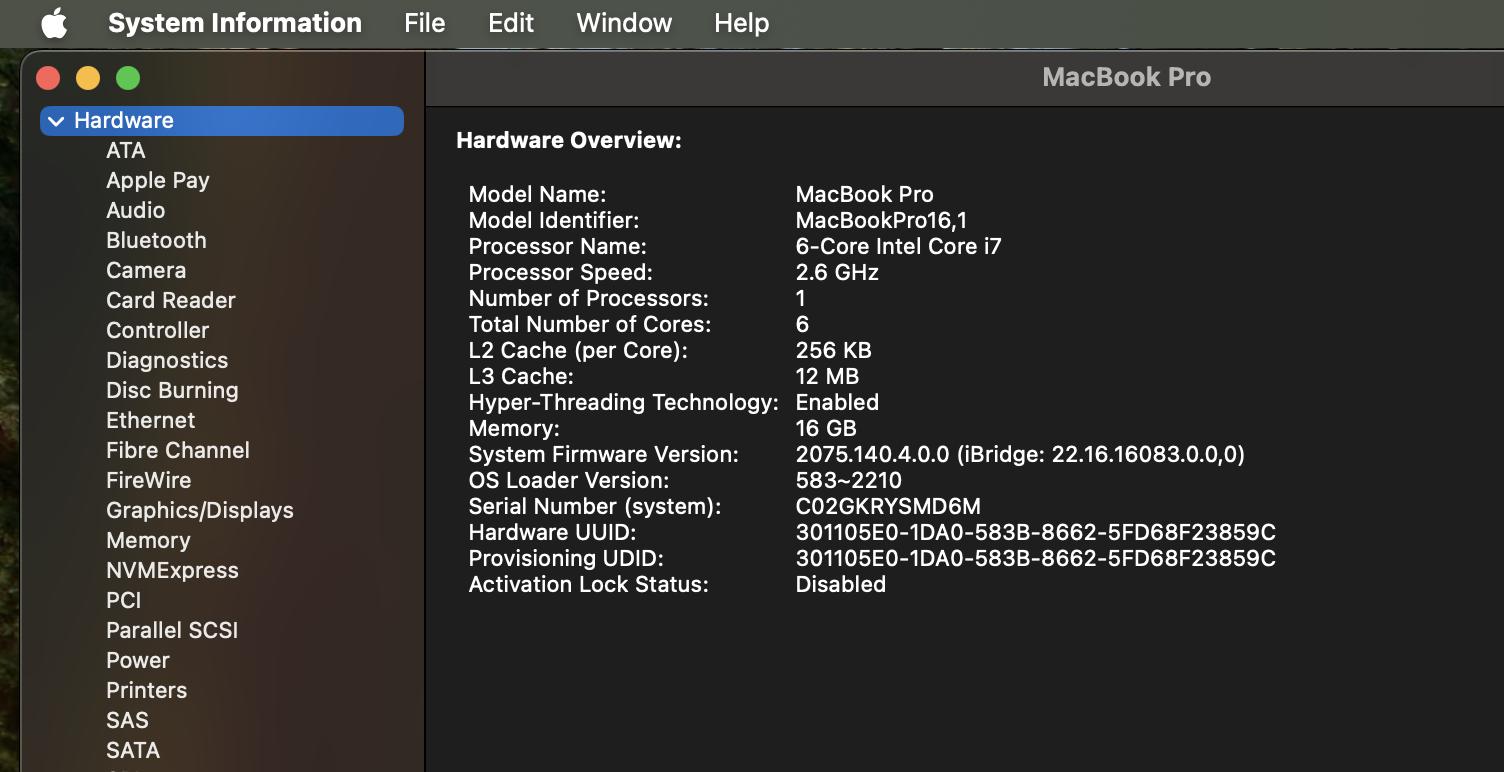Open the Help menu

coord(741,23)
